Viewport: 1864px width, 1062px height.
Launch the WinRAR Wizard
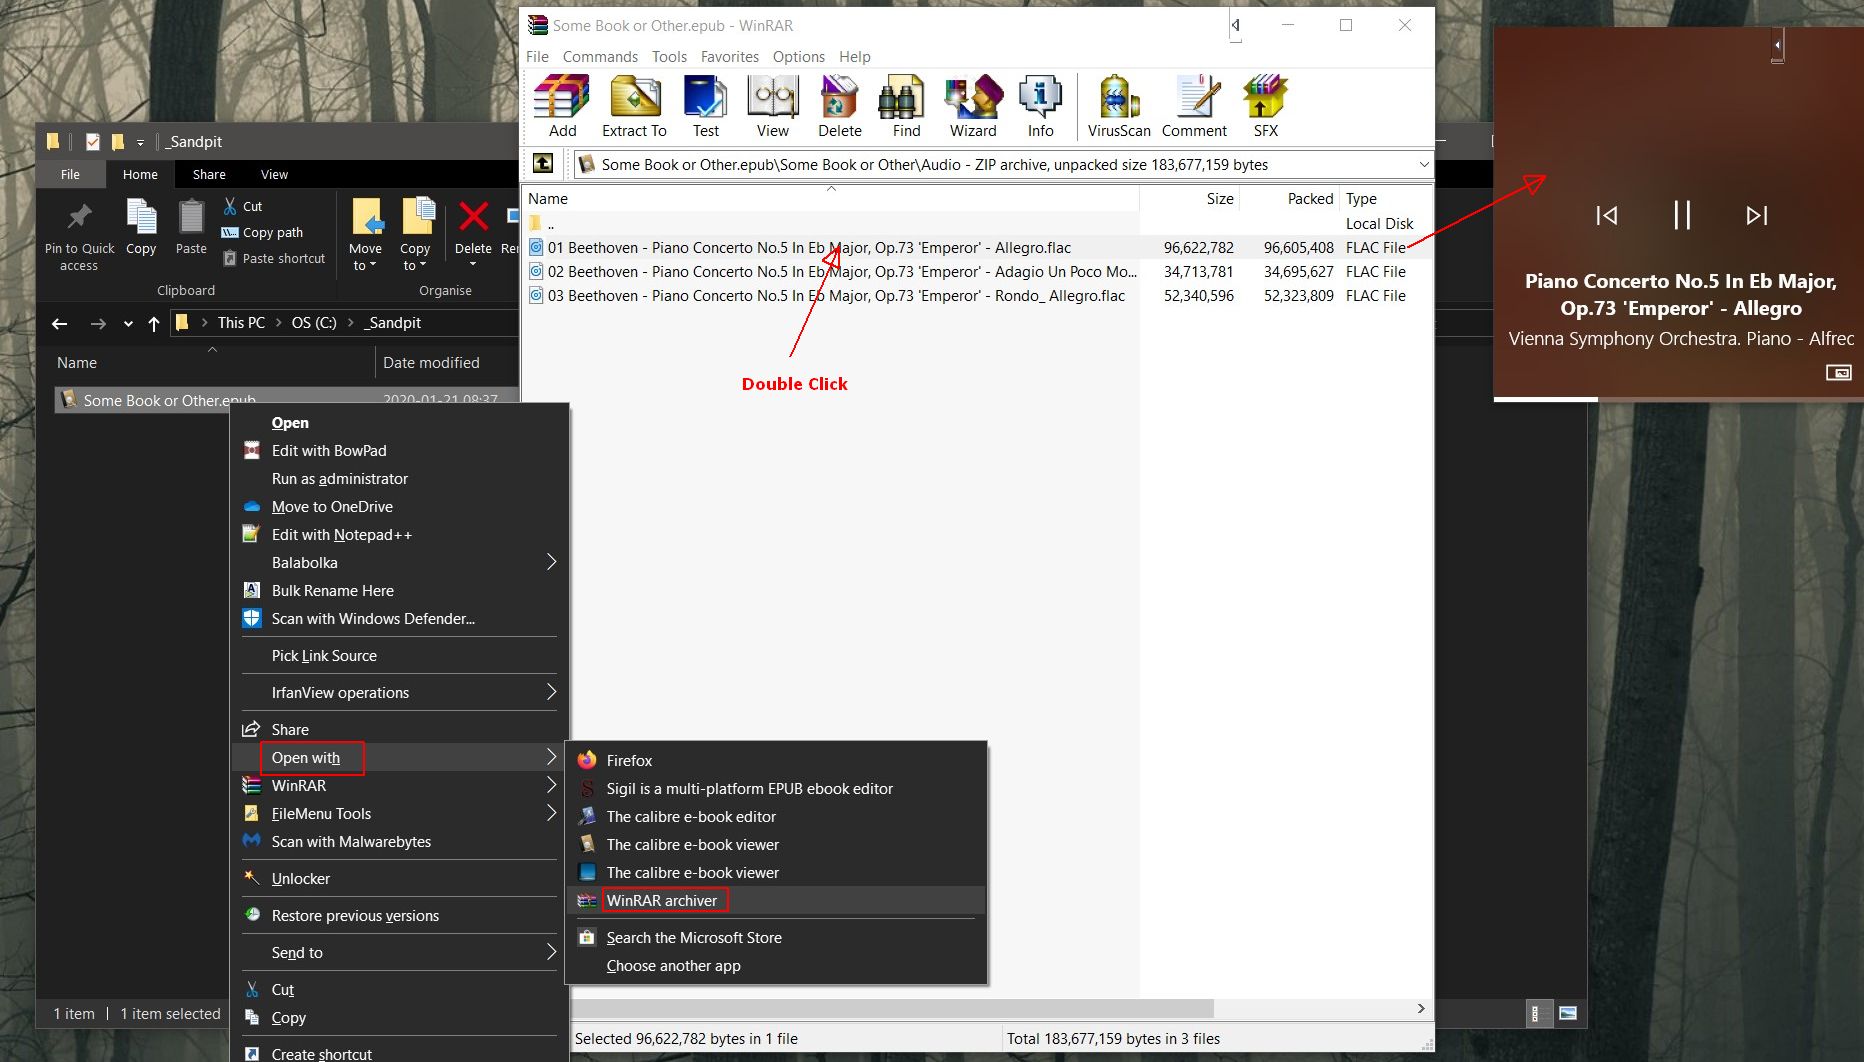click(973, 106)
